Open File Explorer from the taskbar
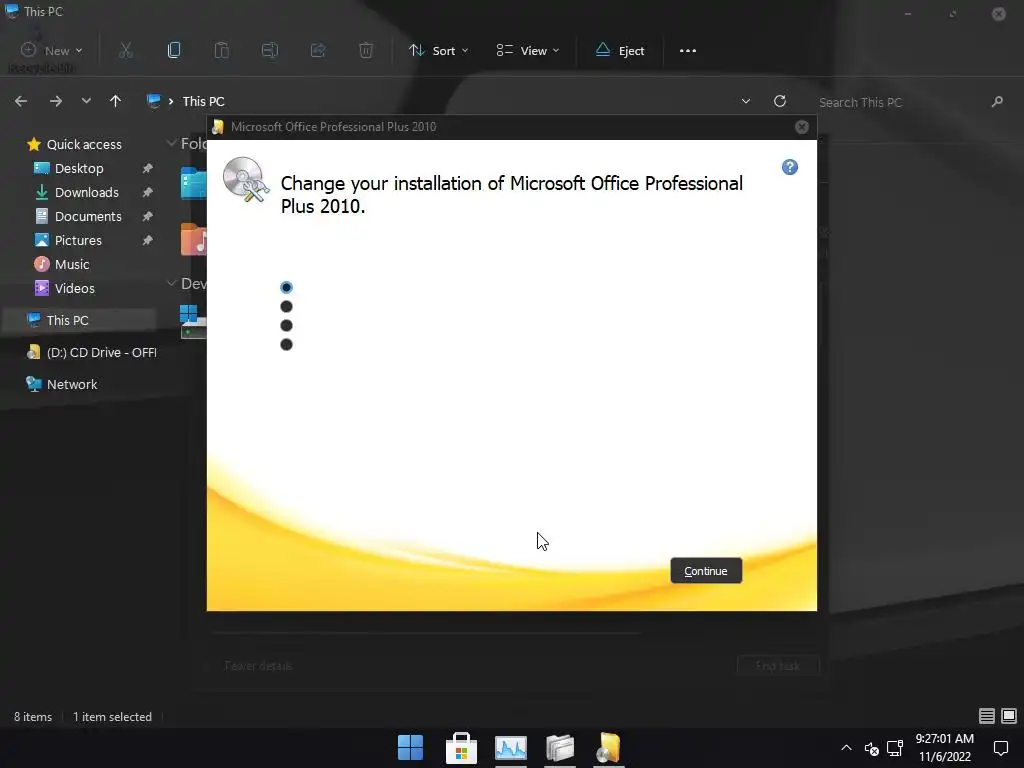1024x768 pixels. coord(560,748)
